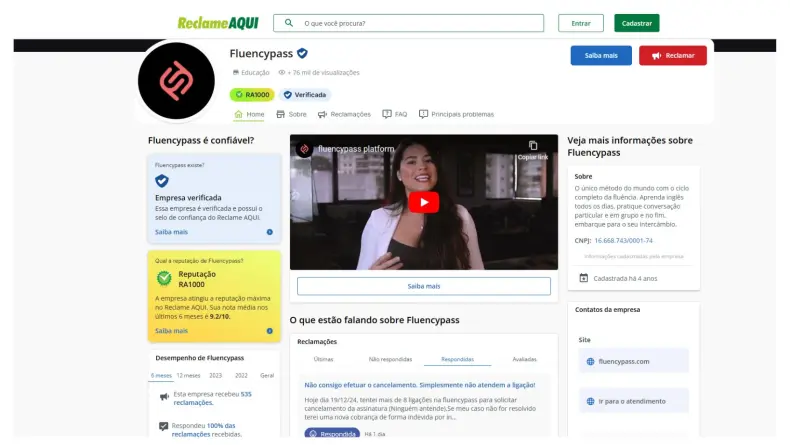This screenshot has height=445, width=790.
Task: Select the Home tab
Action: tap(249, 114)
